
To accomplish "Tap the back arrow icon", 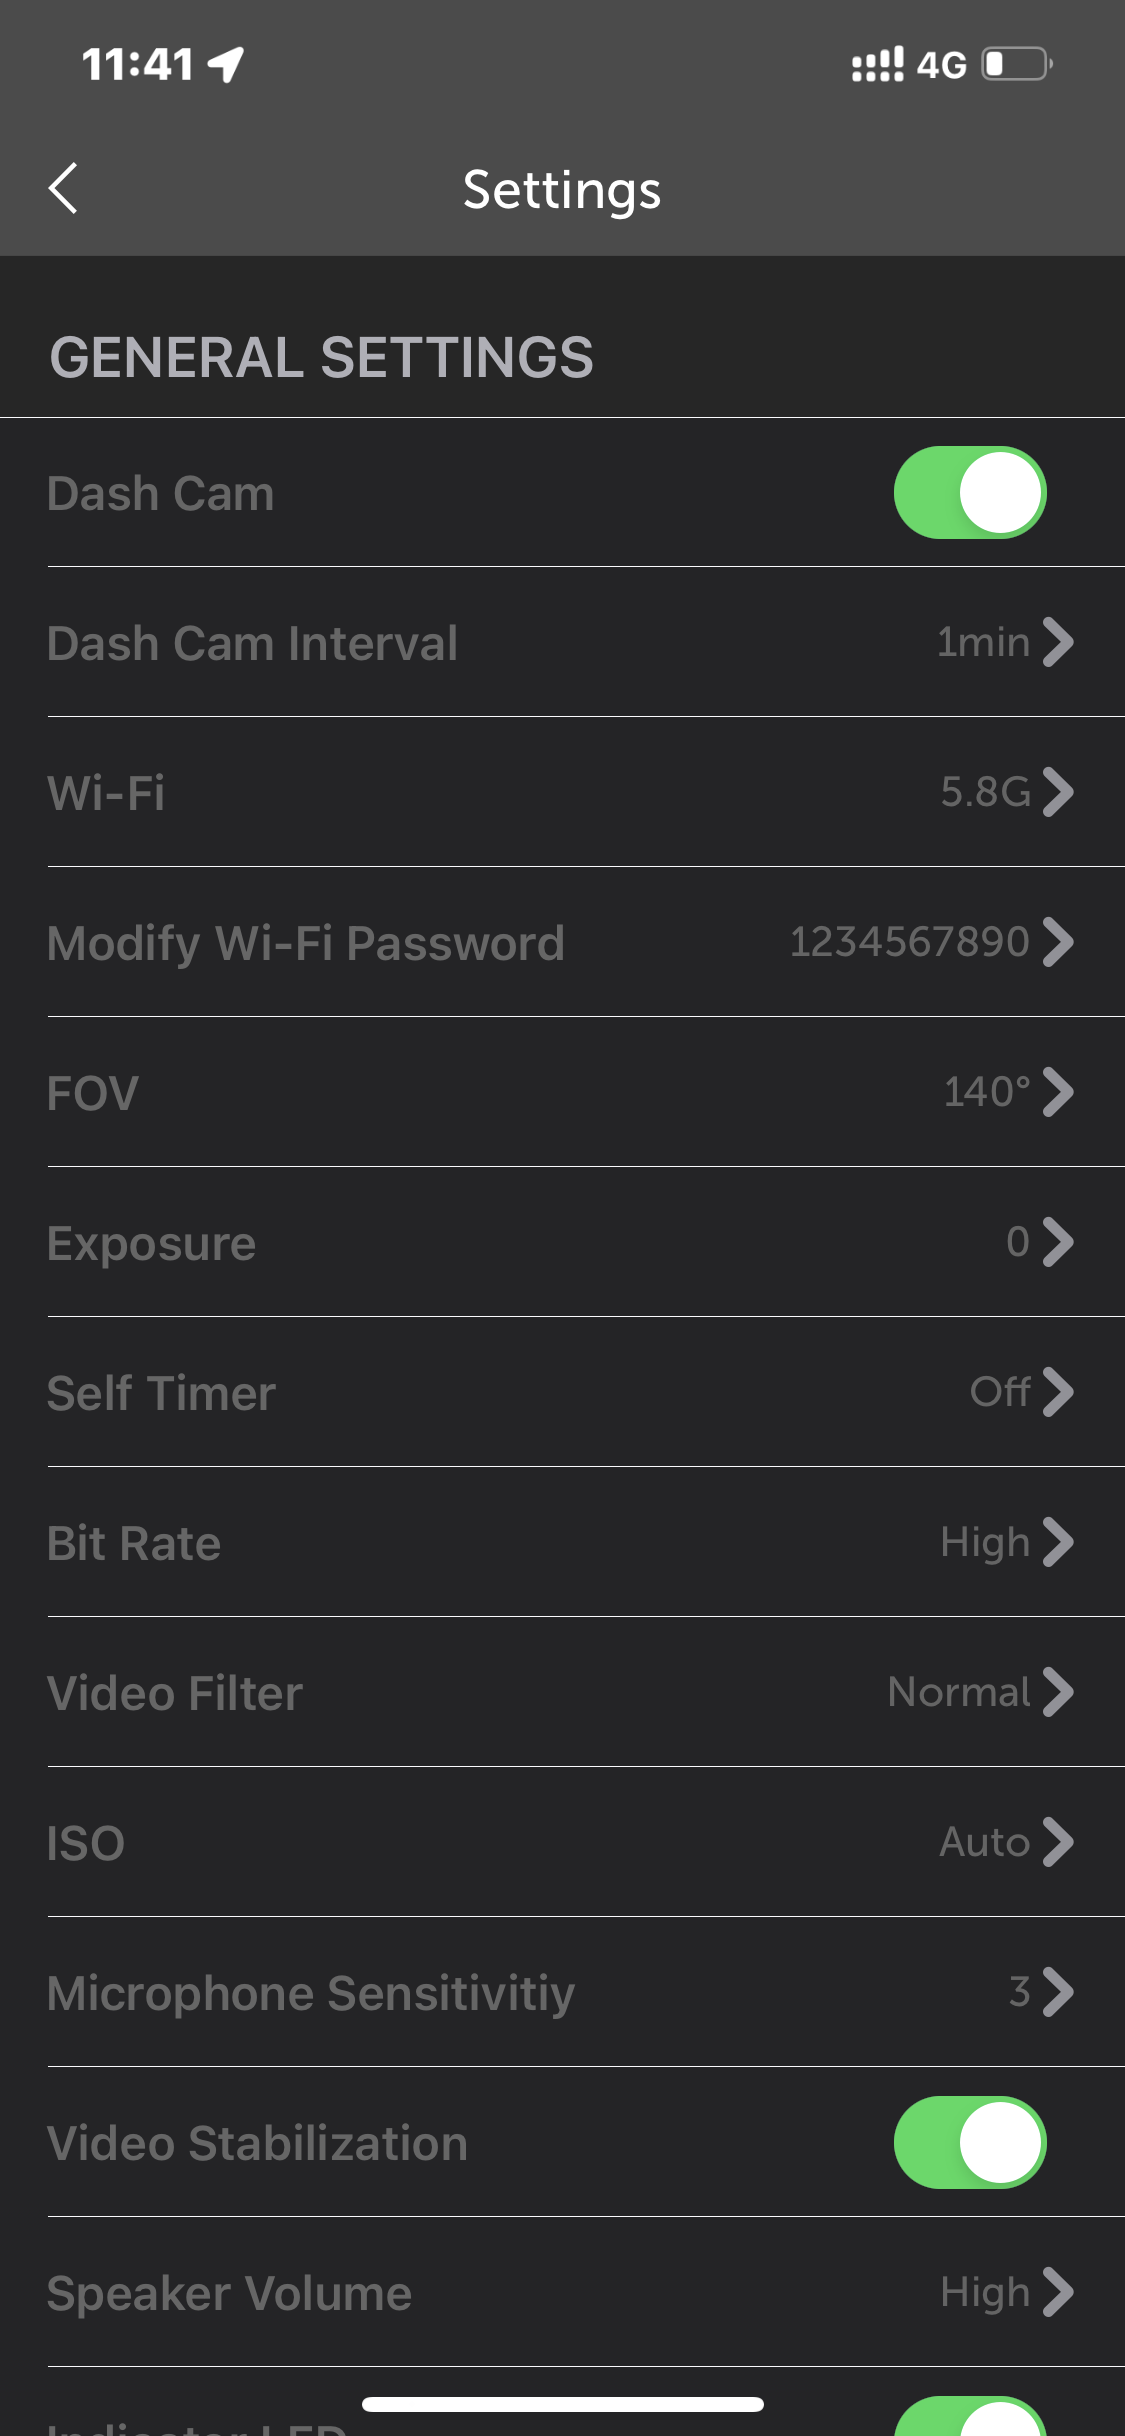I will [63, 188].
